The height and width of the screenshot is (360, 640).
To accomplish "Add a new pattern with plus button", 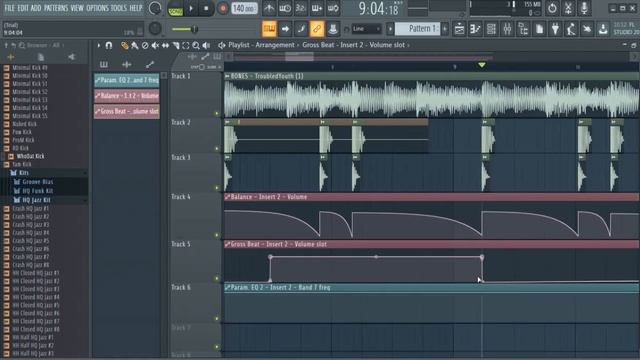I will tap(445, 29).
